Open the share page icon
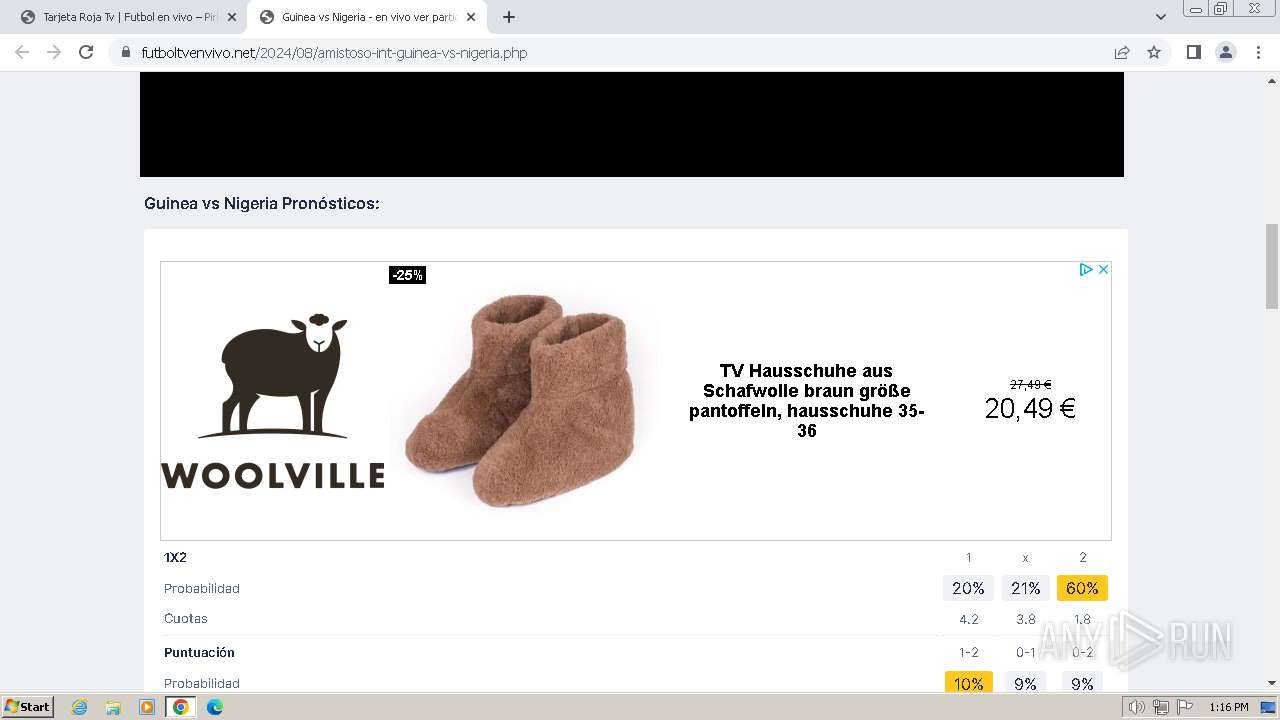Screen dimensions: 1280x720 (1122, 52)
